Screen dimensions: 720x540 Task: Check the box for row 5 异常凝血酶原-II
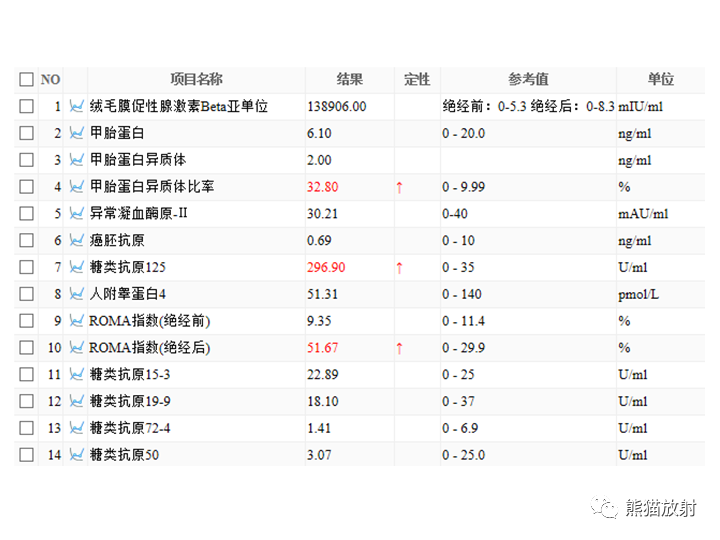click(27, 214)
